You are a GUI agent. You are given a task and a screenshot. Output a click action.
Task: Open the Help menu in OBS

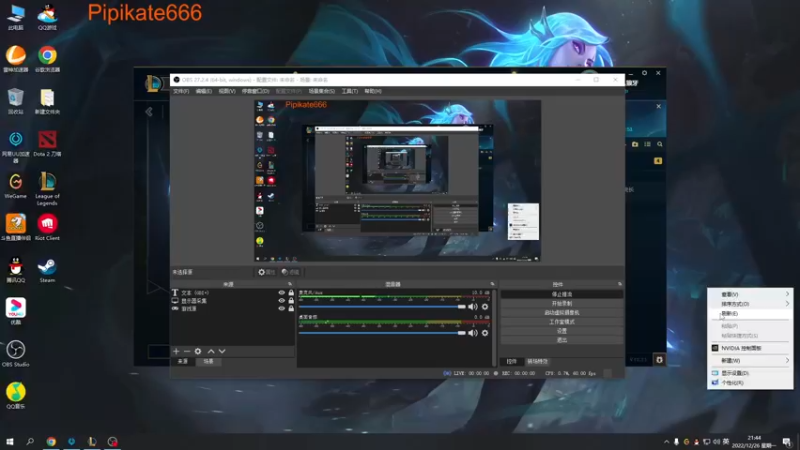pyautogui.click(x=373, y=91)
